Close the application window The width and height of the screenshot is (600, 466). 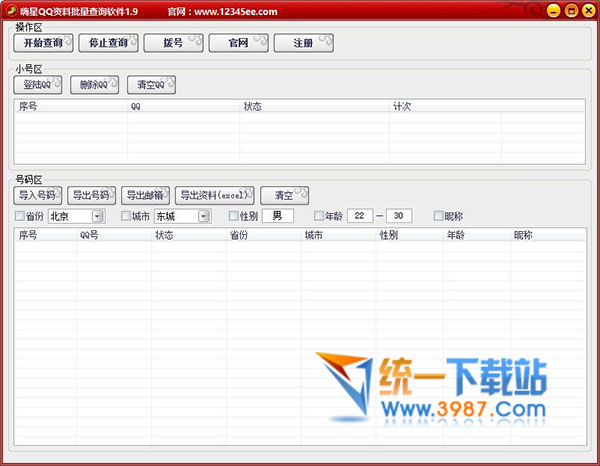click(589, 11)
